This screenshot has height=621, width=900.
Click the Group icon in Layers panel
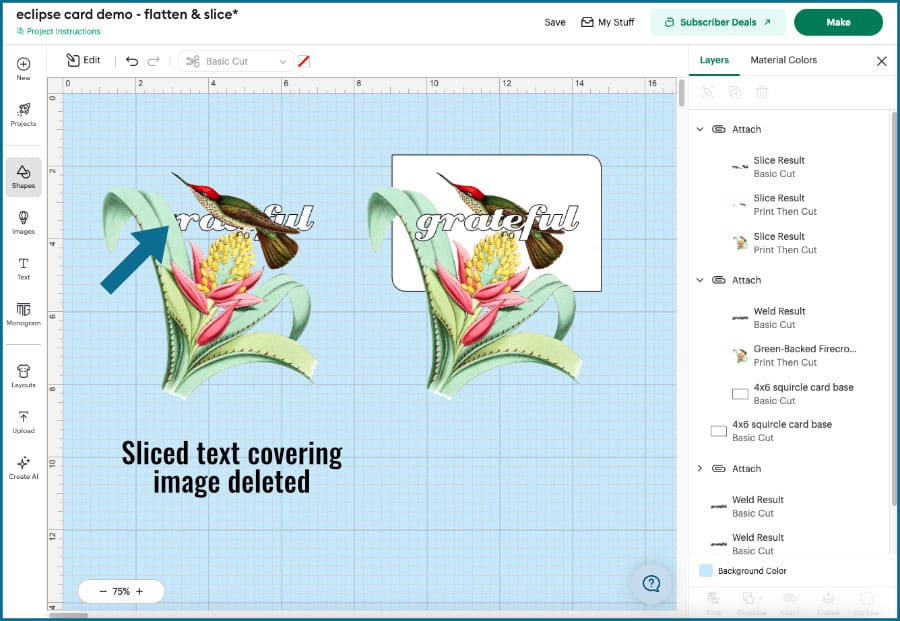[x=708, y=92]
